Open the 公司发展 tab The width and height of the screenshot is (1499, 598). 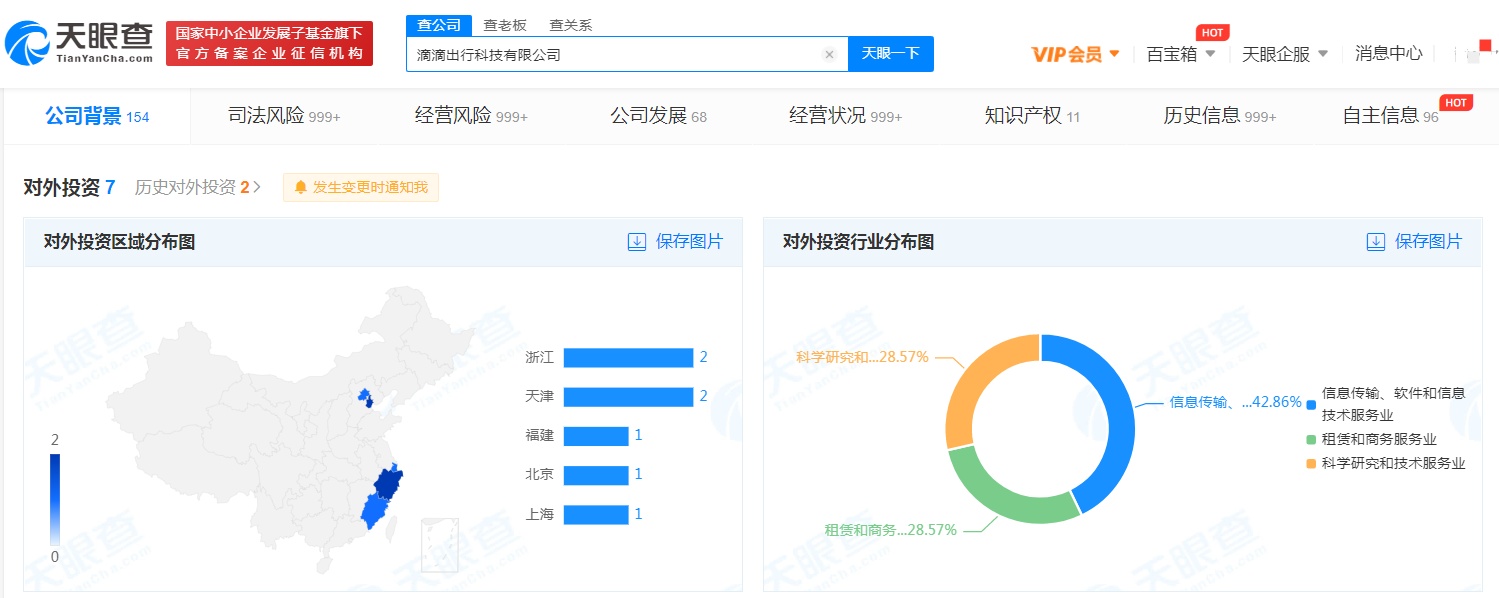coord(658,116)
